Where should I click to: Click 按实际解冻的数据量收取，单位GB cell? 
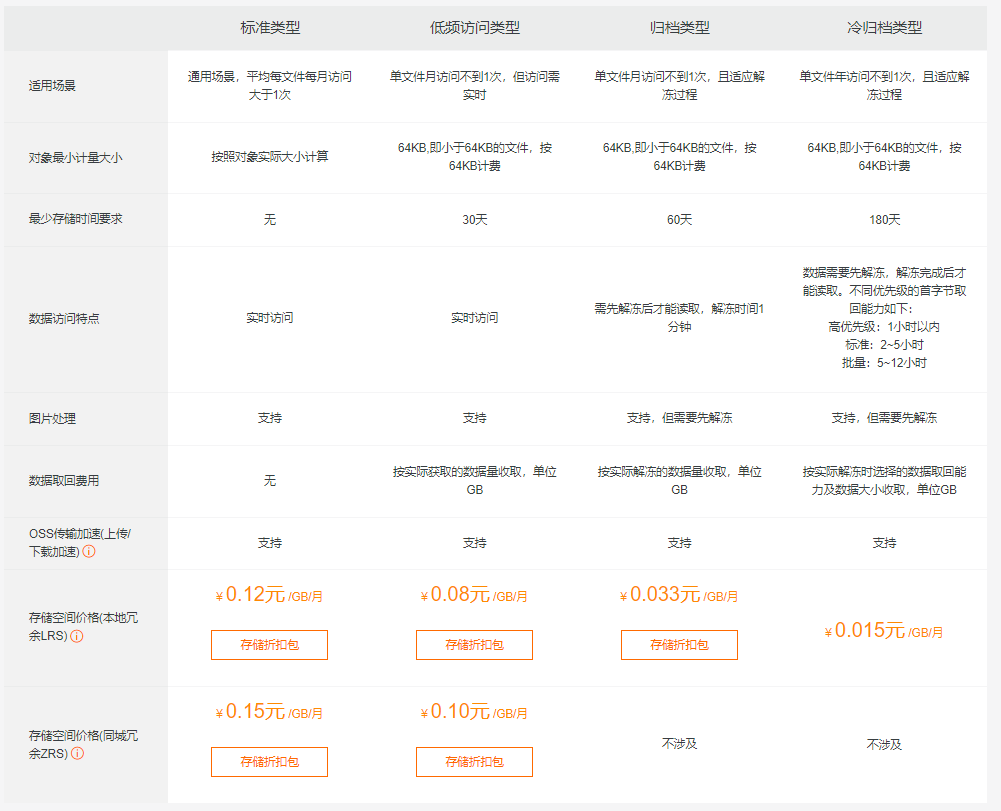pos(679,481)
